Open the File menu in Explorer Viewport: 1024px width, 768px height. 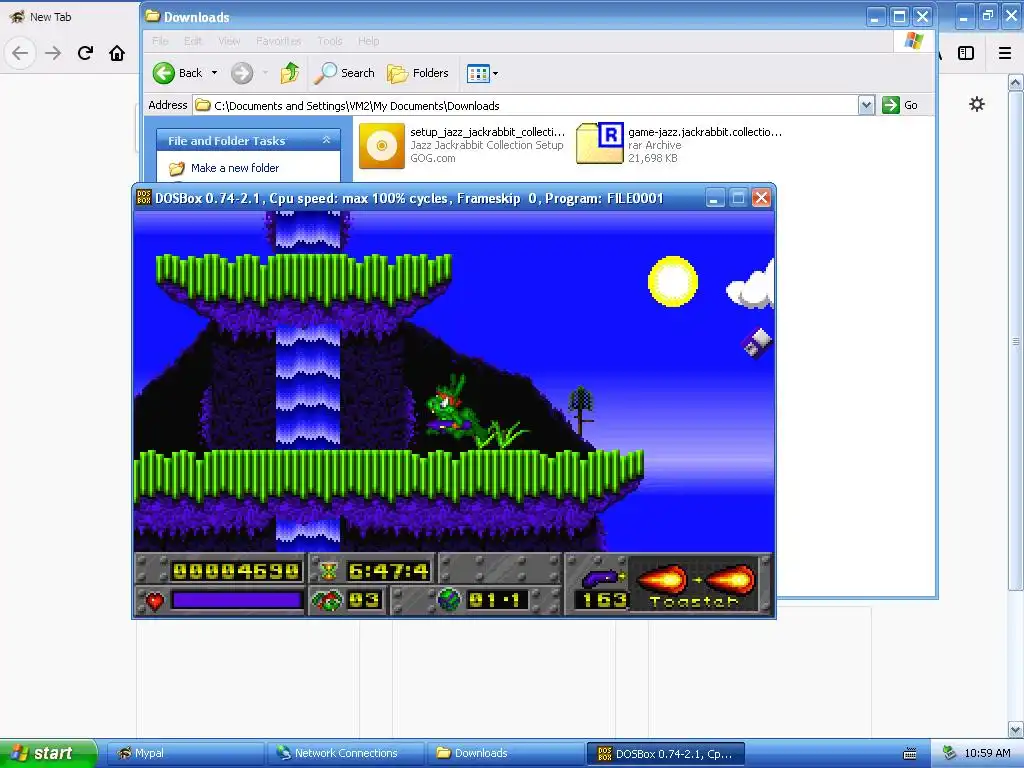coord(160,41)
